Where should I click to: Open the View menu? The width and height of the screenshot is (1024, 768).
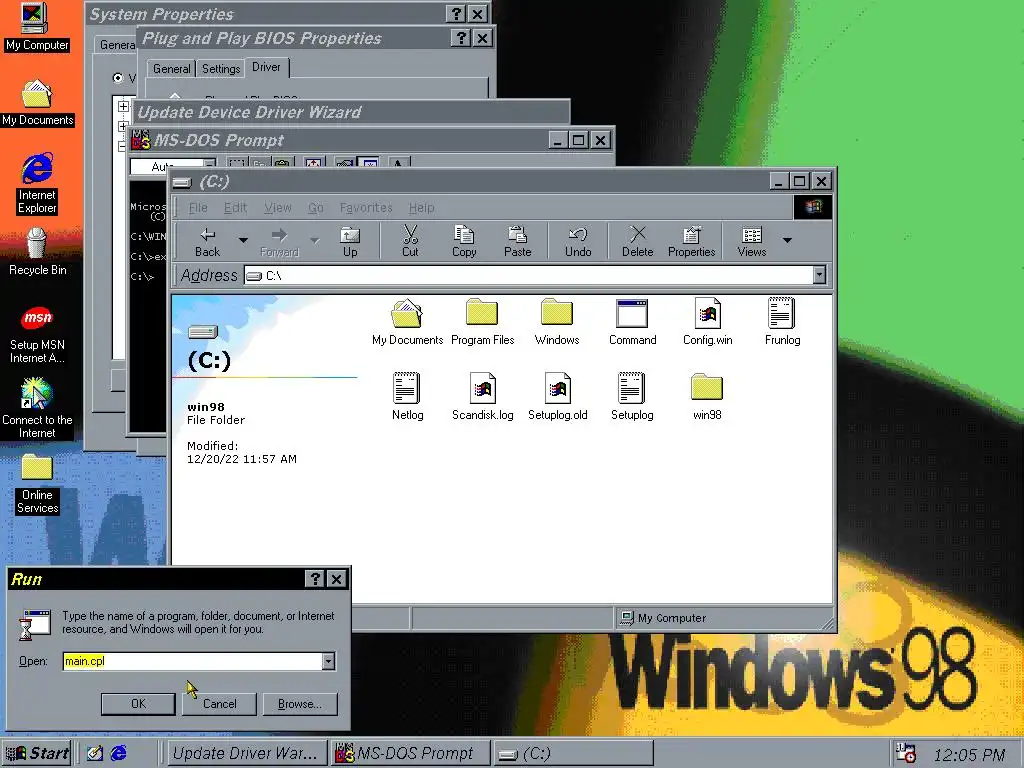coord(278,208)
